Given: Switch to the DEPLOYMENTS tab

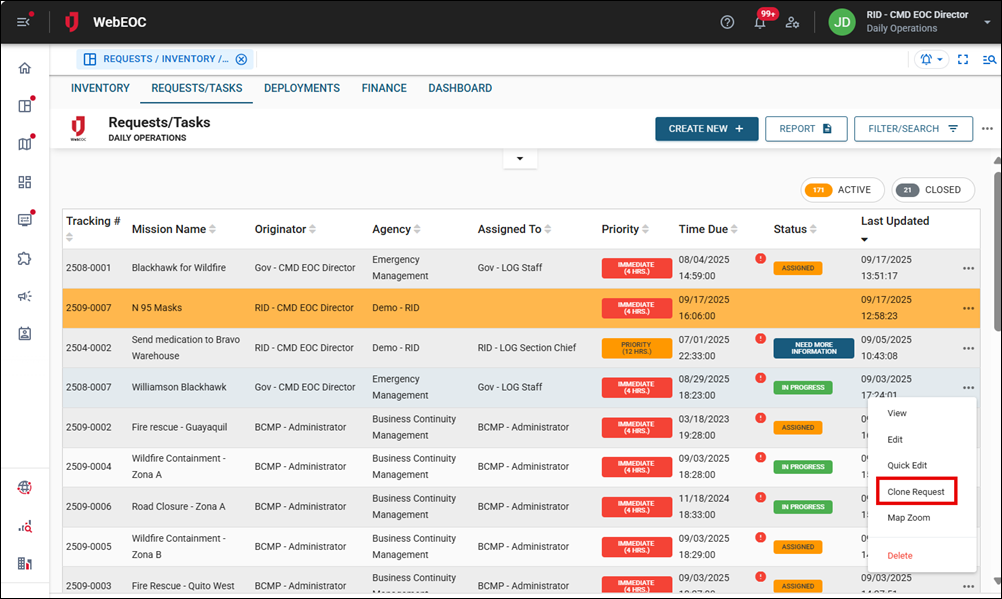Looking at the screenshot, I should tap(301, 88).
